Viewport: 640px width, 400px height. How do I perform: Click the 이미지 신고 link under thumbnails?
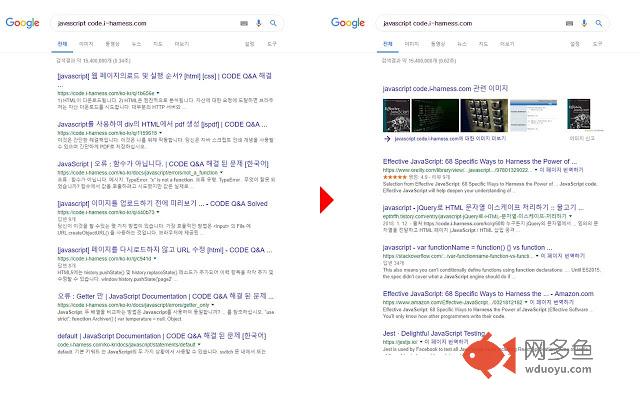tap(582, 139)
